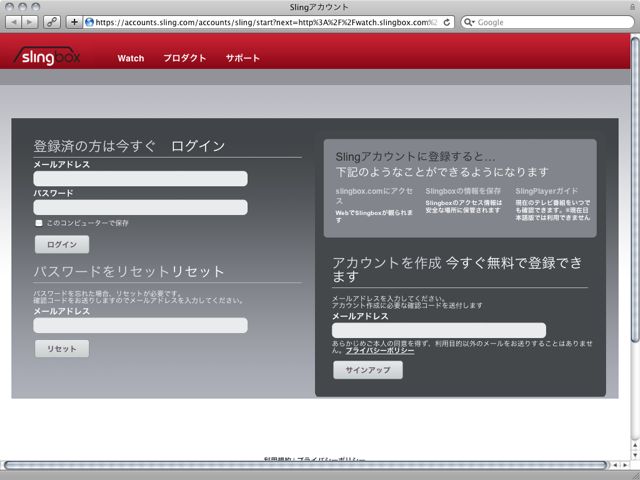
Task: Focus the パスワード field
Action: 140,207
